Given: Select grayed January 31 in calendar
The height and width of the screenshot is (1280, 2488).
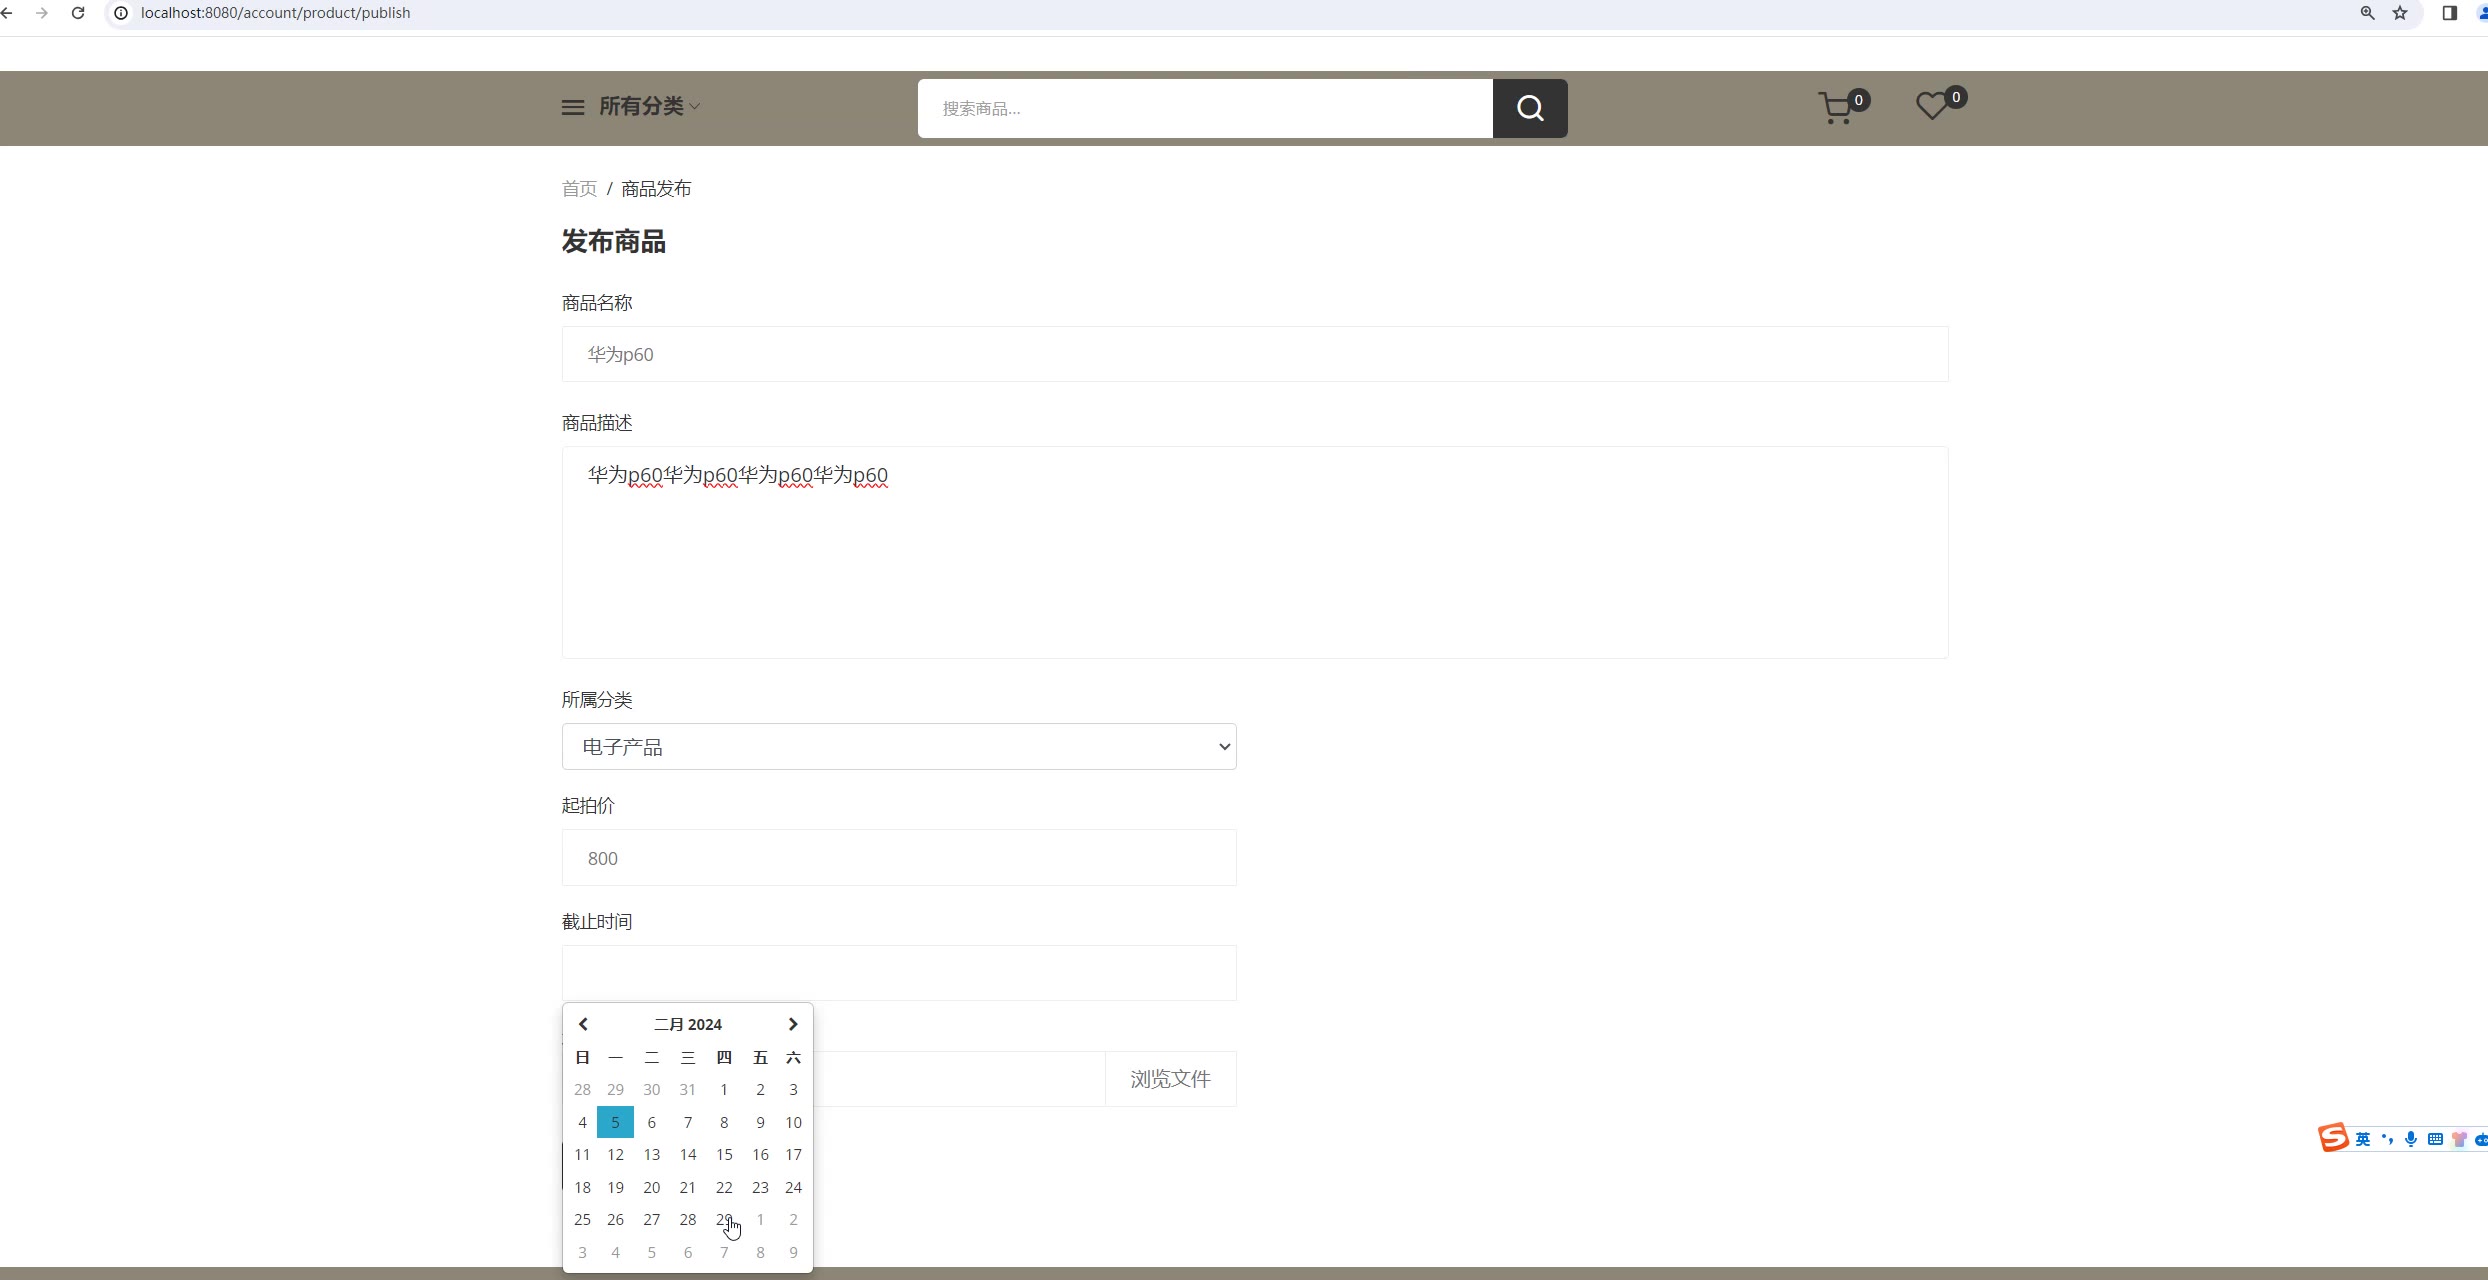Looking at the screenshot, I should [x=688, y=1089].
